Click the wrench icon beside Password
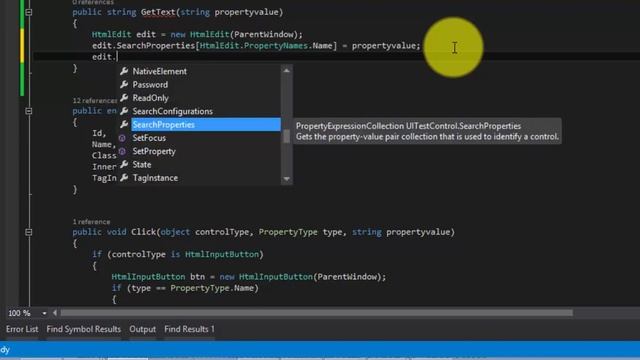 coord(124,84)
